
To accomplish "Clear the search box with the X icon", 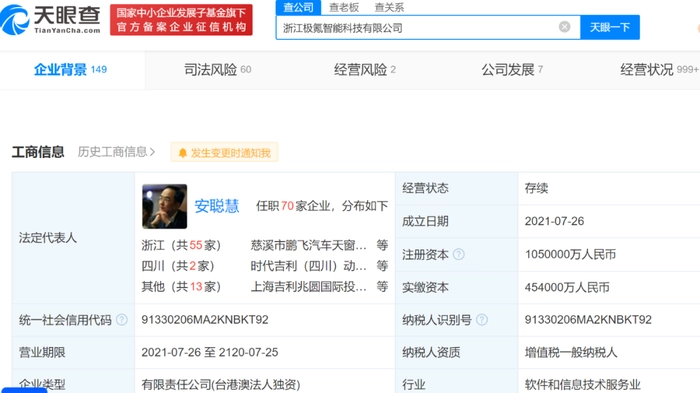I will coord(564,27).
